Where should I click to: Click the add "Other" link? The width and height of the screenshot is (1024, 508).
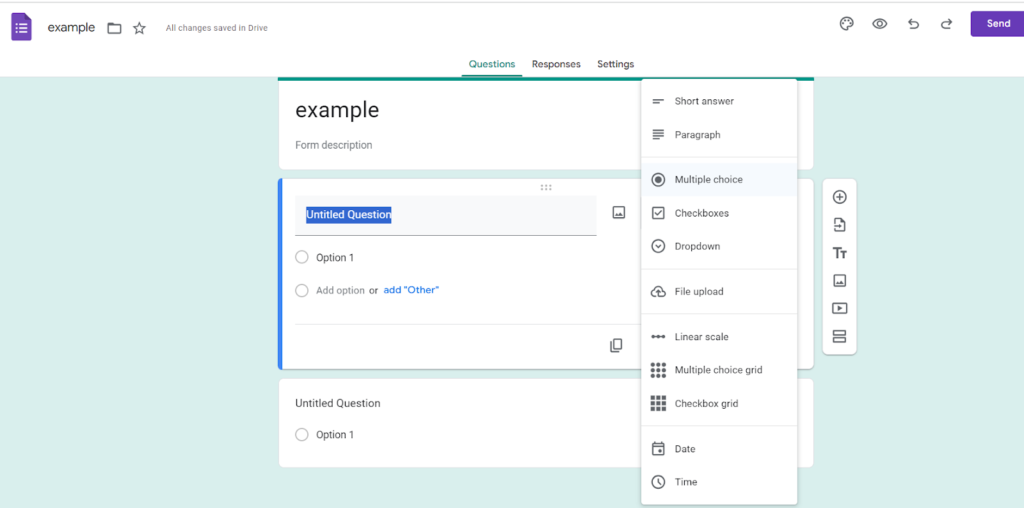pyautogui.click(x=411, y=290)
